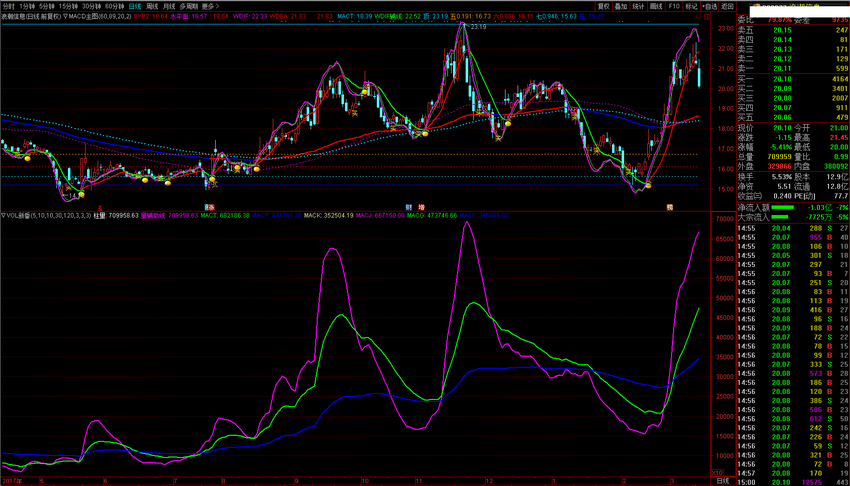Click the red panel-toggle square icon top right of chart
Image resolution: width=850 pixels, height=486 pixels.
[x=706, y=17]
